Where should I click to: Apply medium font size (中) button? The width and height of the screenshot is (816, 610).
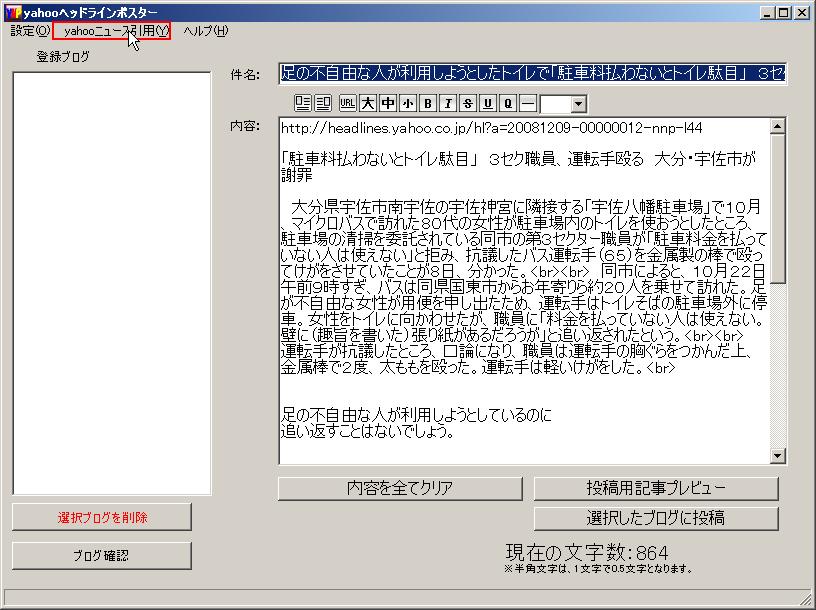[388, 103]
